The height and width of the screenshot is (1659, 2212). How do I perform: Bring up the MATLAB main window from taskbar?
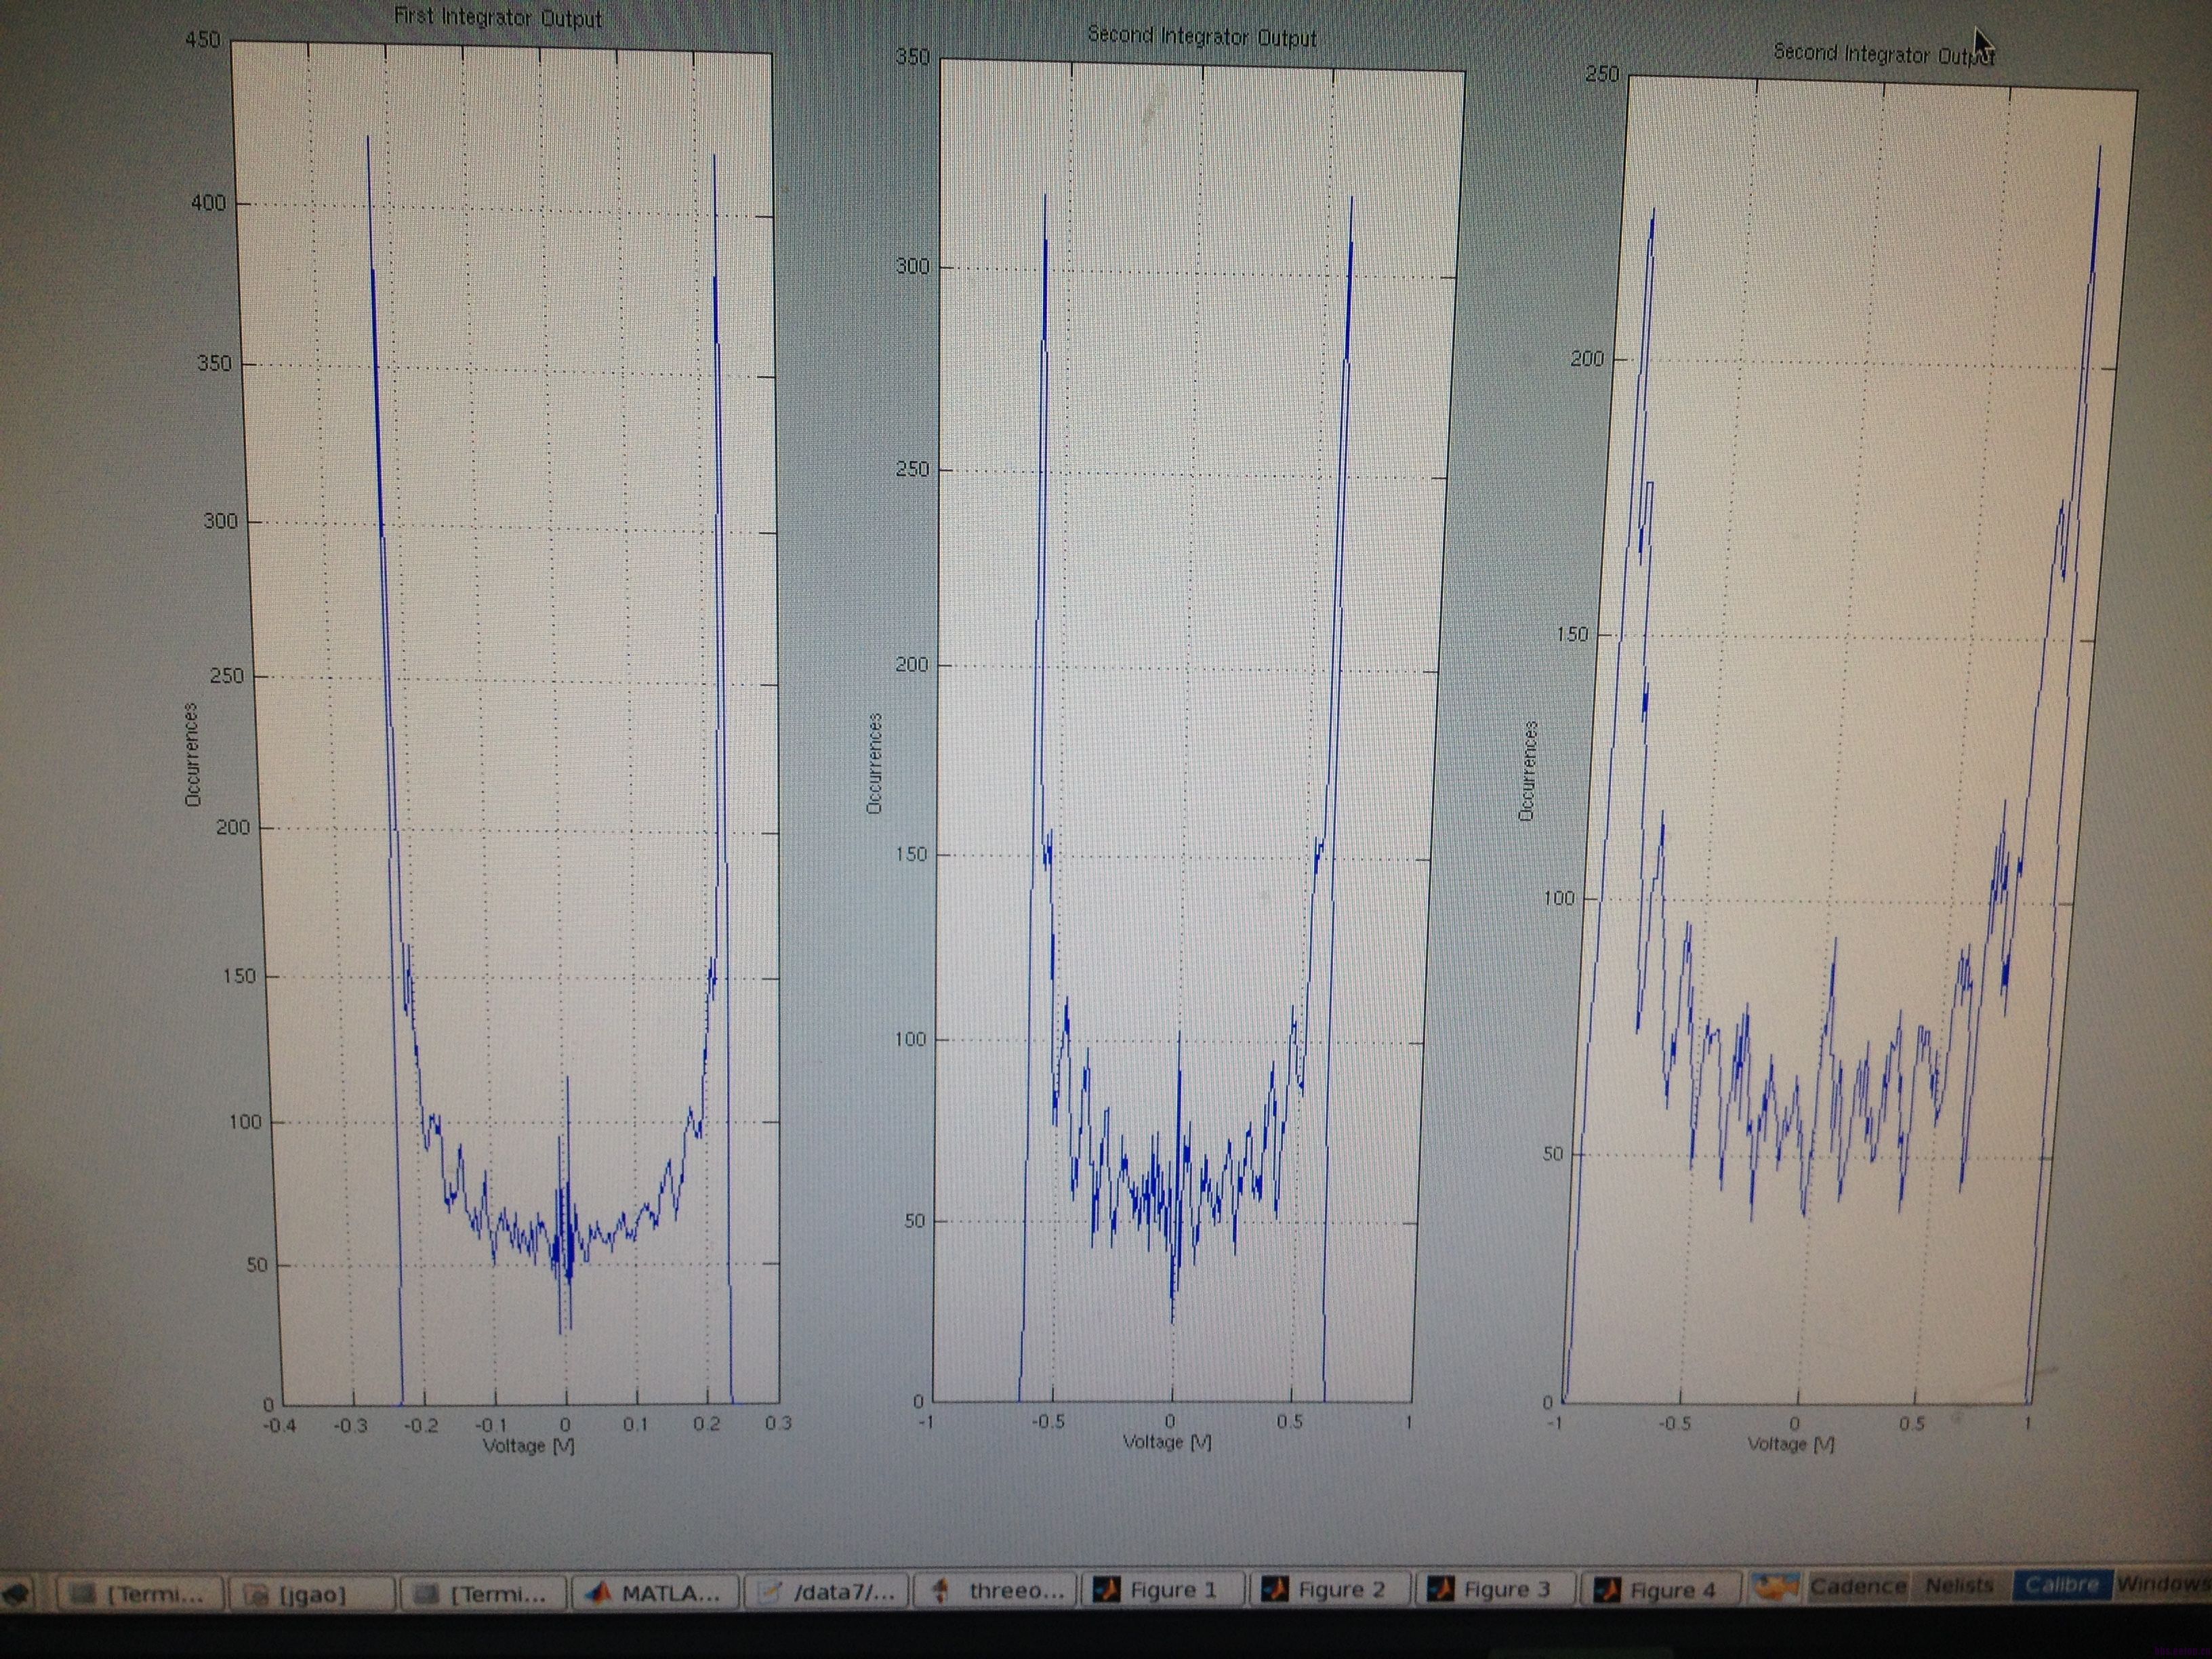coord(655,1592)
